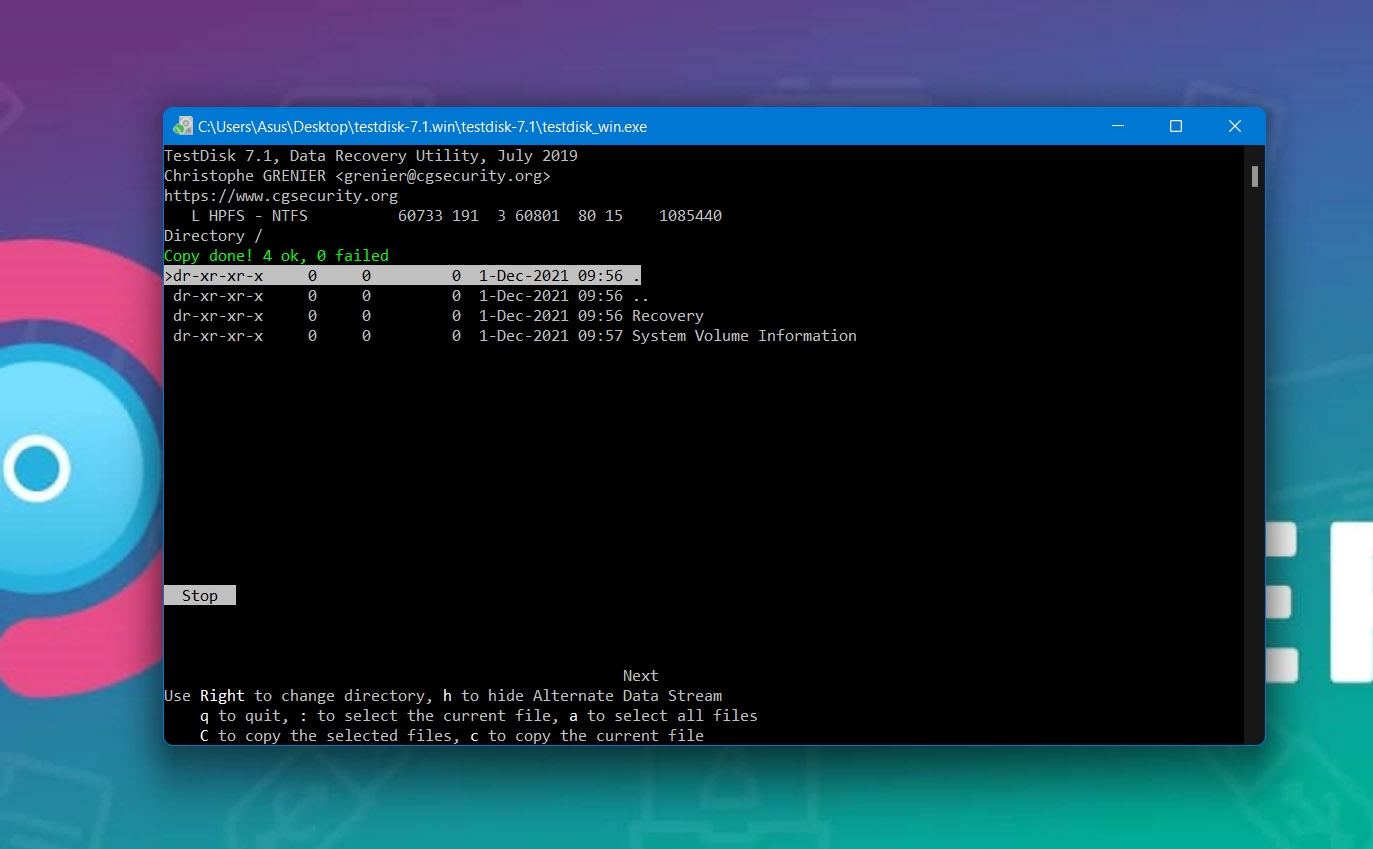Click the 'L HPFS - NTFS' partition line
Image resolution: width=1373 pixels, height=849 pixels.
tap(456, 216)
